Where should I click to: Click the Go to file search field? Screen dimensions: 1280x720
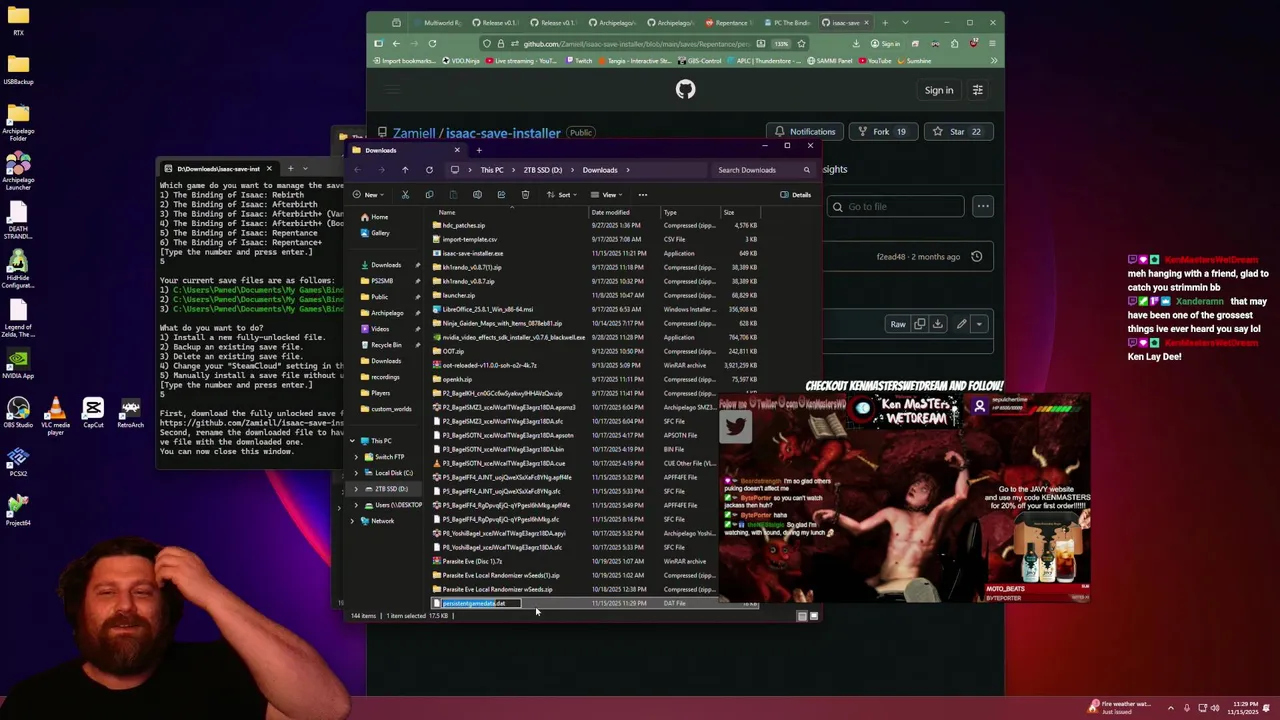click(x=895, y=207)
